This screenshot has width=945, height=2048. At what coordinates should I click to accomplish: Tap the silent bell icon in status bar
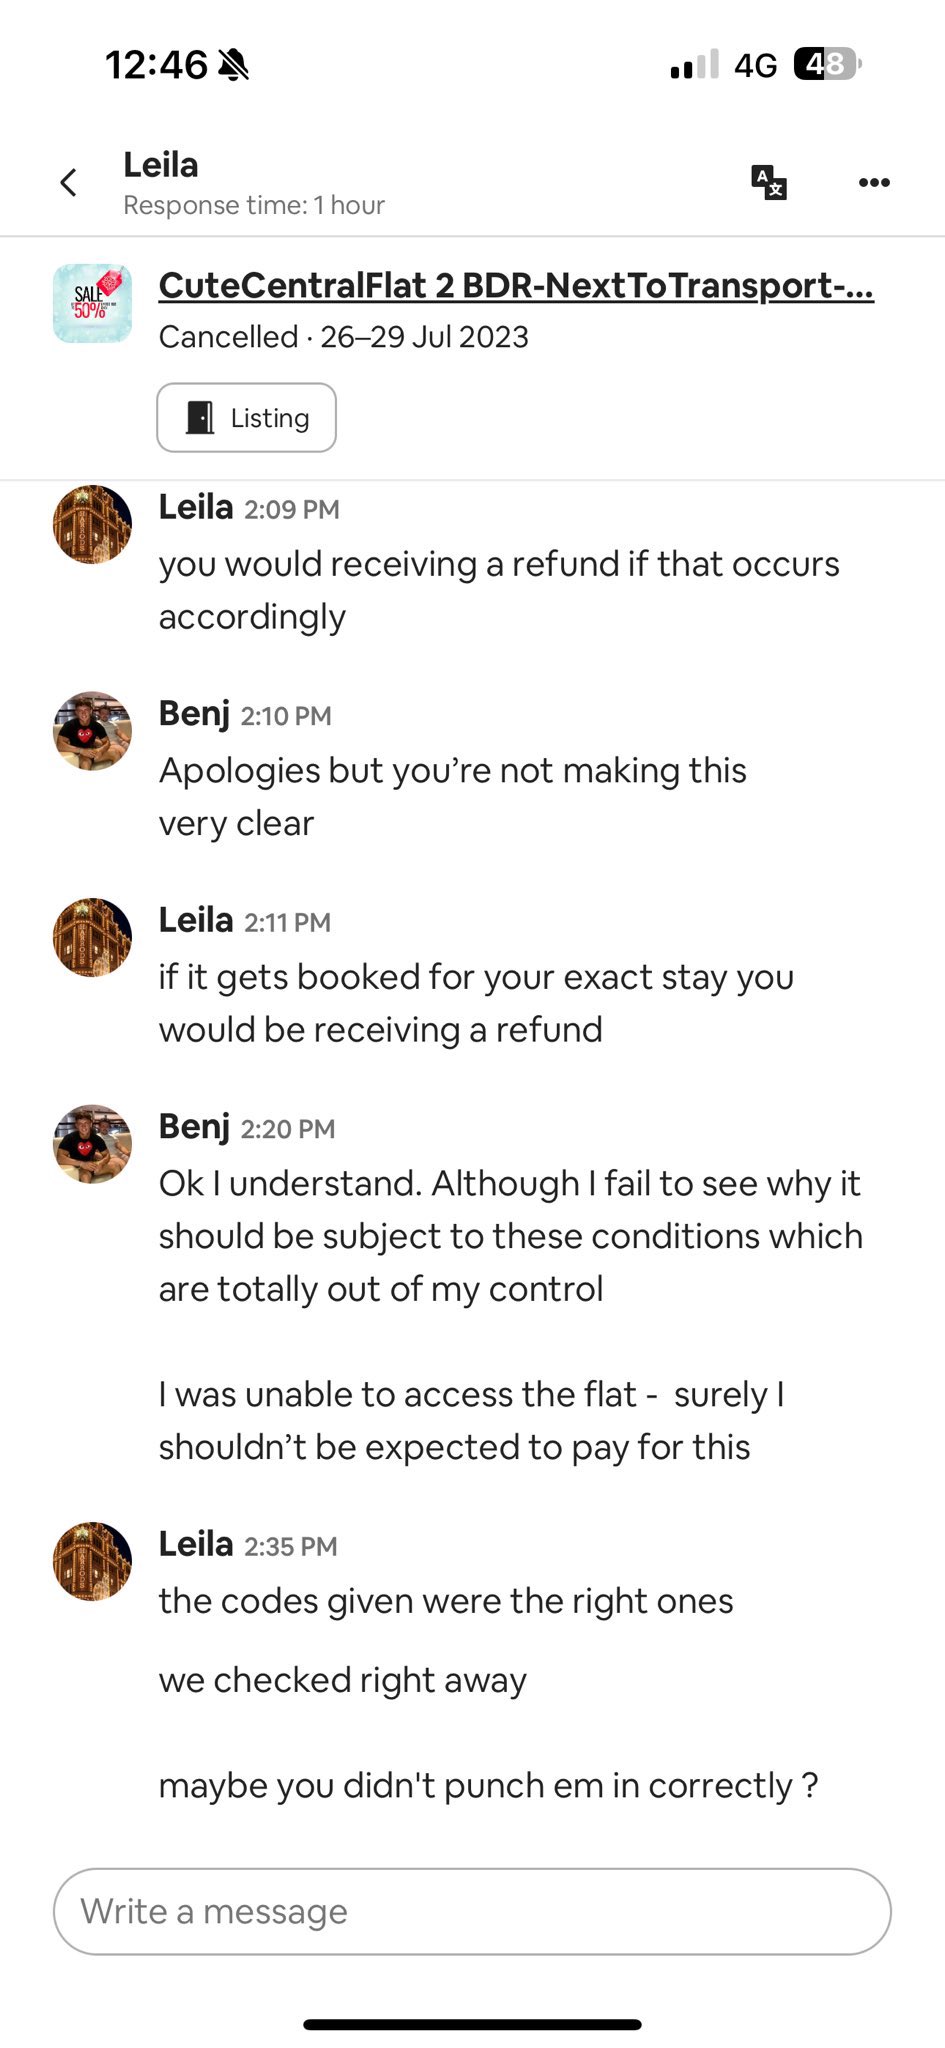tap(233, 65)
